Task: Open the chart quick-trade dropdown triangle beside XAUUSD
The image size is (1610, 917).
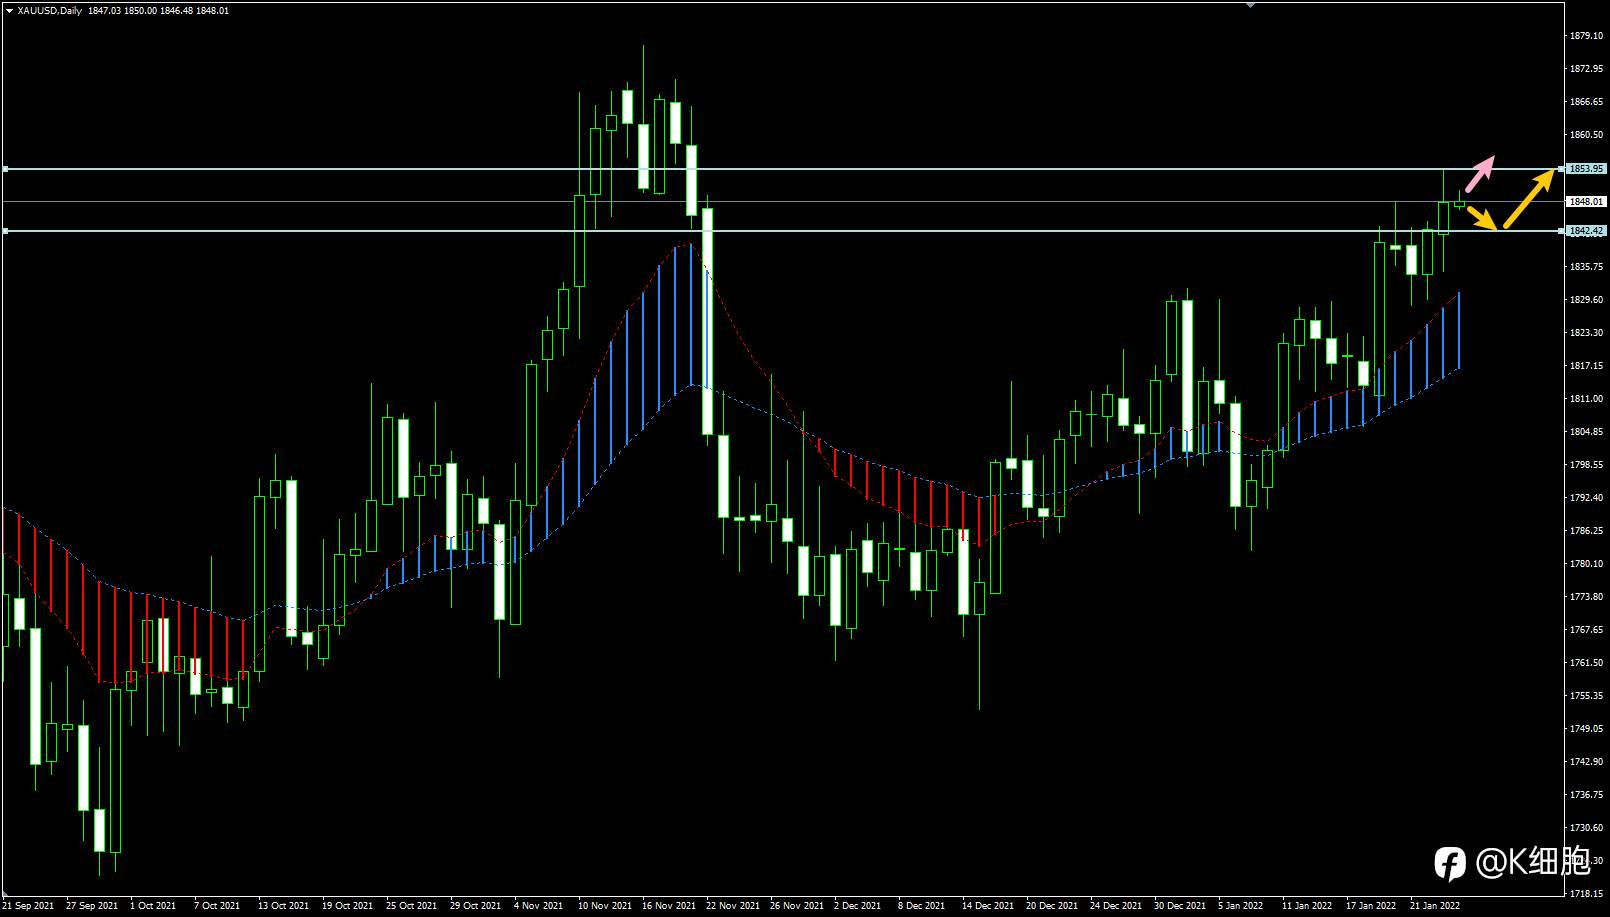Action: [x=9, y=11]
